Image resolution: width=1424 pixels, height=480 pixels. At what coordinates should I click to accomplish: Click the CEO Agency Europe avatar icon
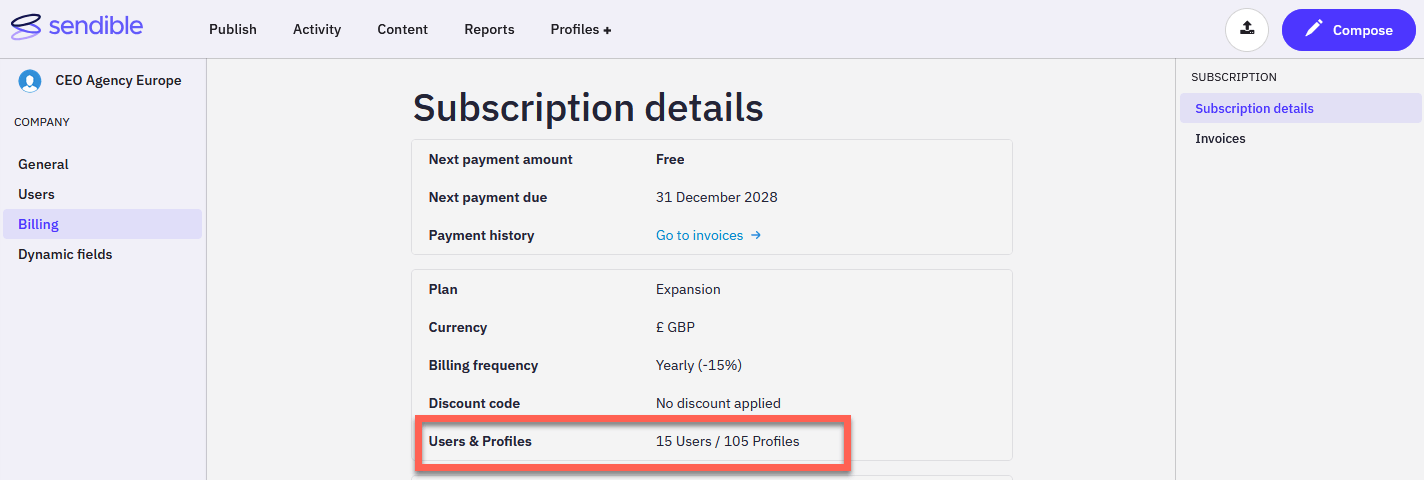pyautogui.click(x=30, y=81)
